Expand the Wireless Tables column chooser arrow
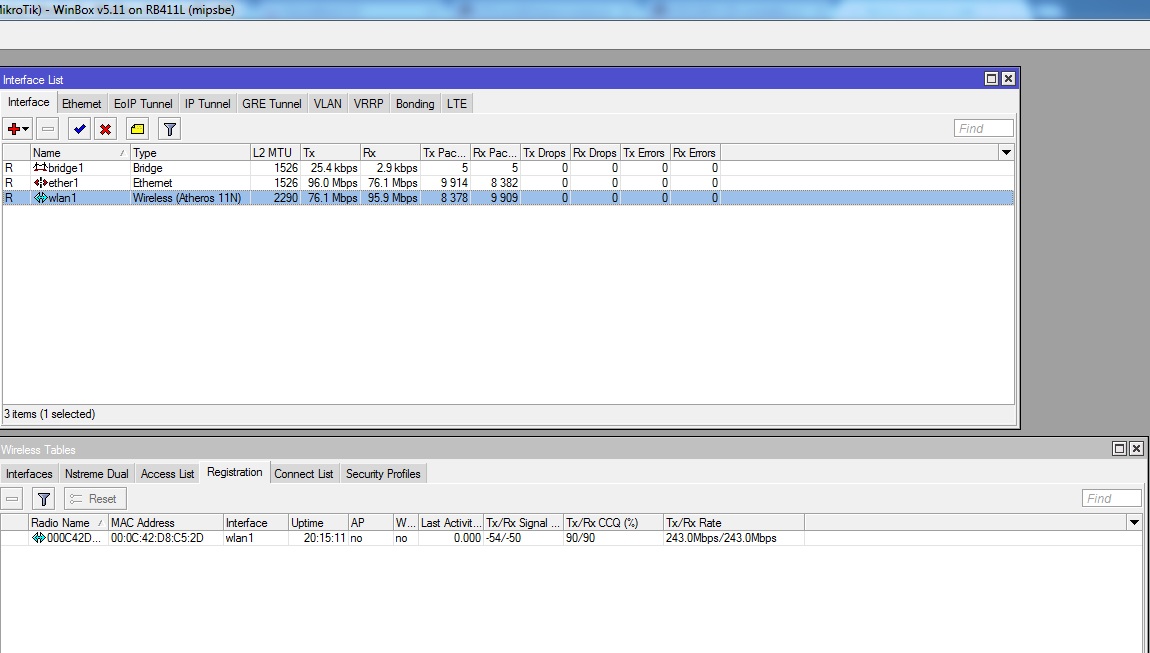Image resolution: width=1150 pixels, height=653 pixels. (1135, 522)
